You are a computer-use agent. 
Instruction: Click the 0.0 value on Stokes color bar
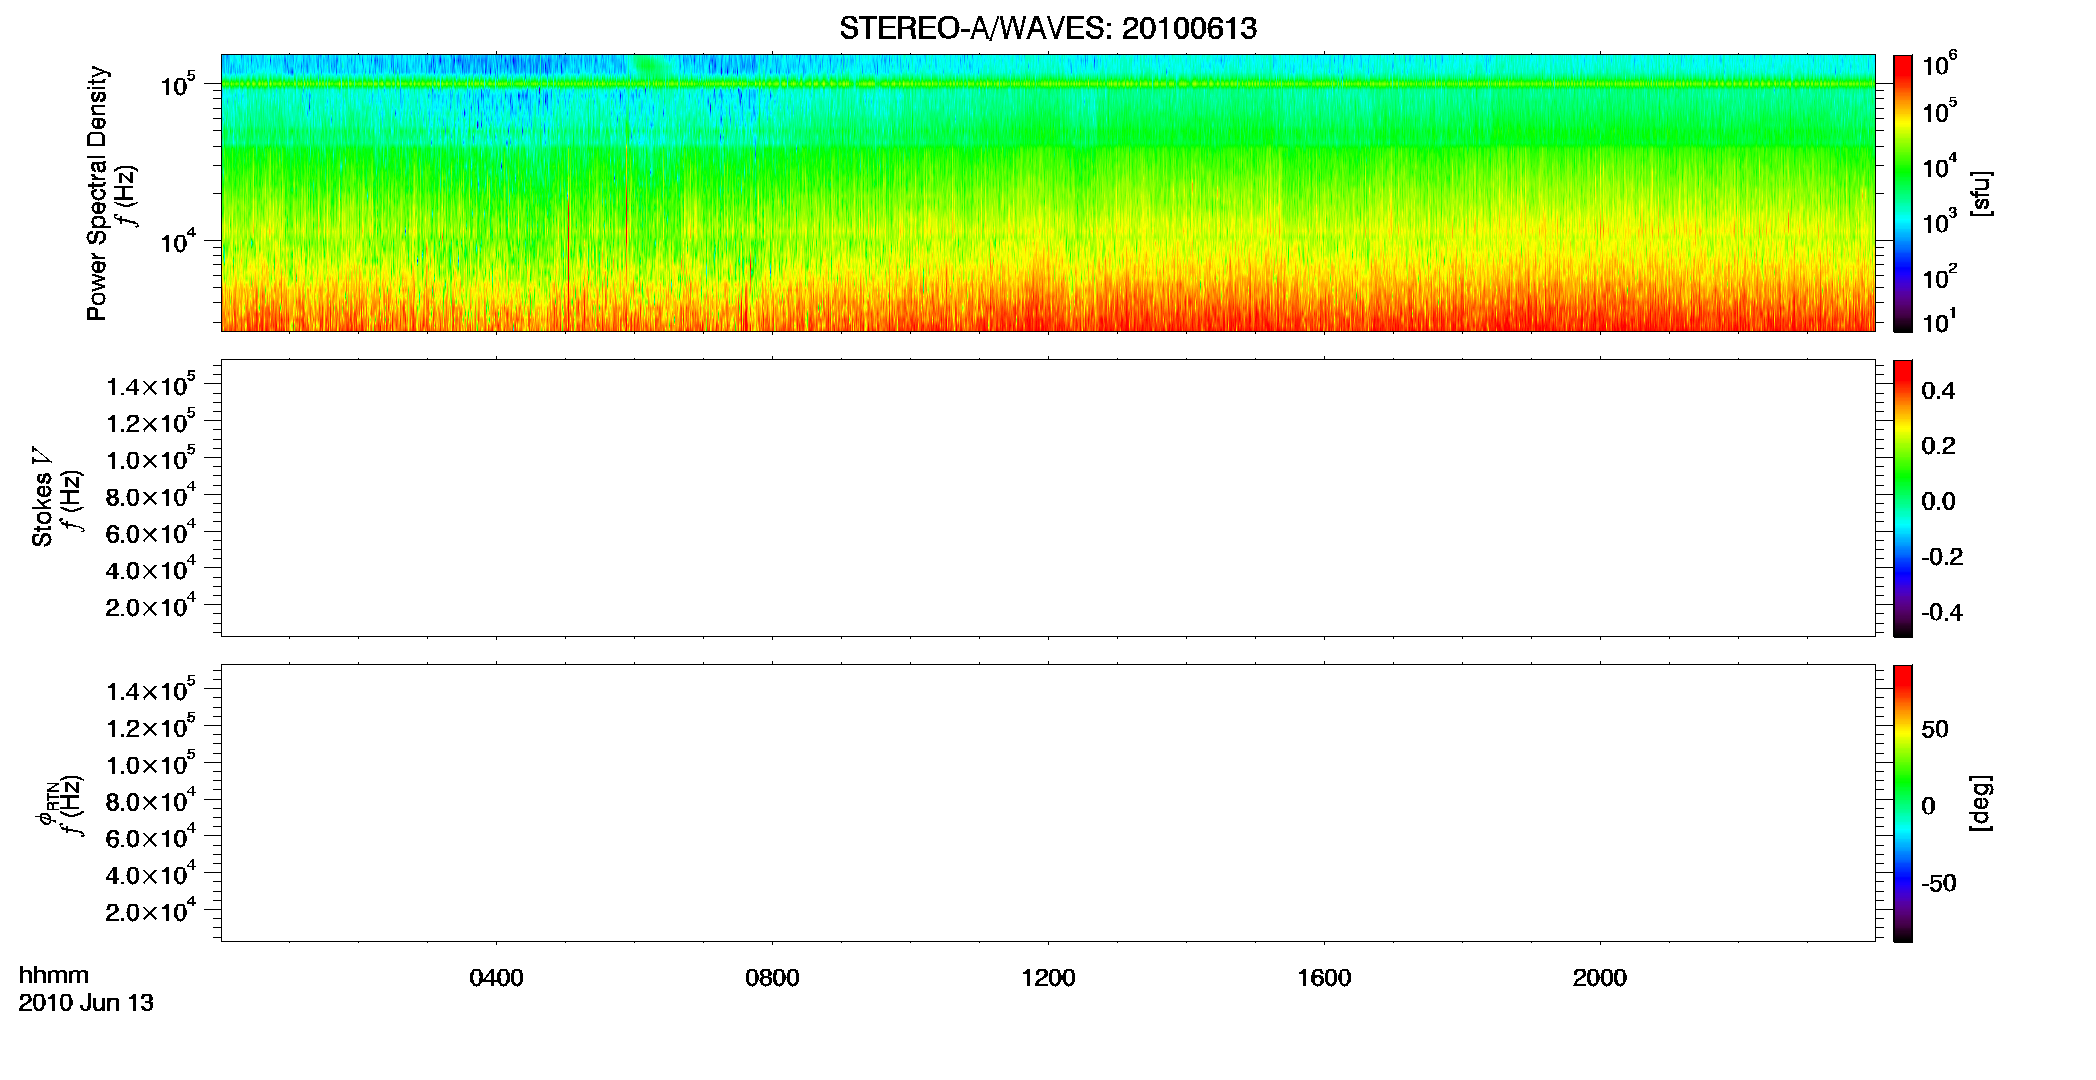[x=1938, y=502]
